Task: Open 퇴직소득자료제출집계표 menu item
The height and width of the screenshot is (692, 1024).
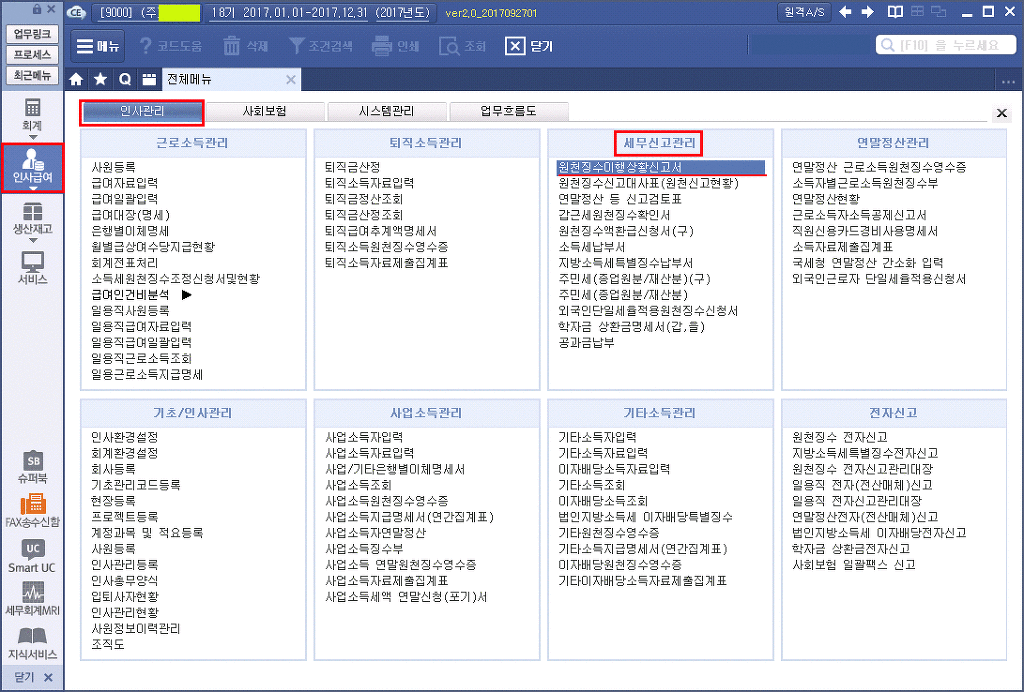Action: point(387,263)
